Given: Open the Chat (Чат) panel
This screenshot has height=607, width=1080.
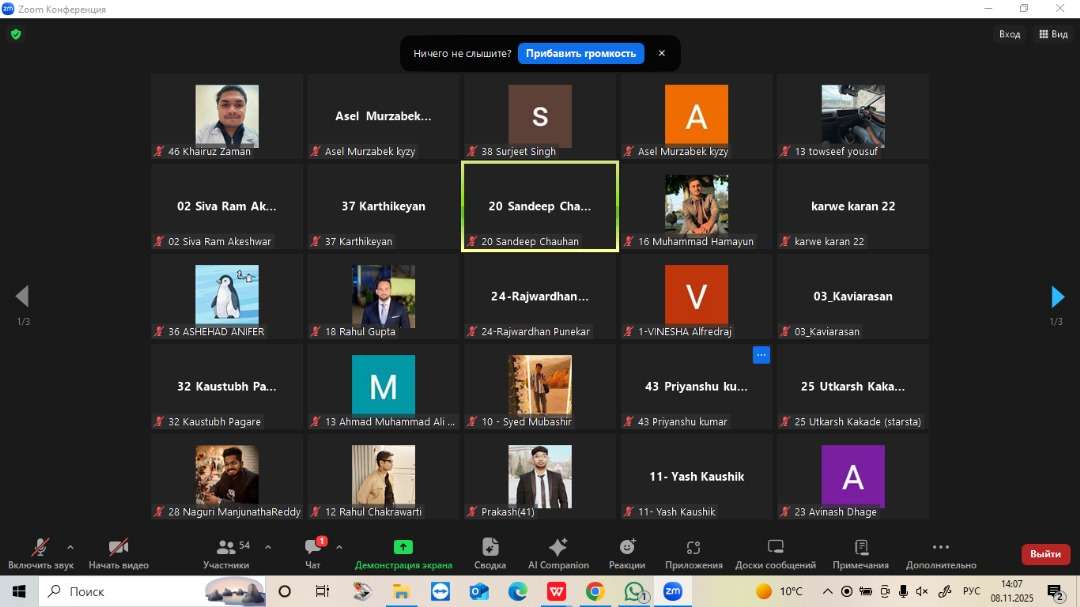Looking at the screenshot, I should [x=313, y=553].
